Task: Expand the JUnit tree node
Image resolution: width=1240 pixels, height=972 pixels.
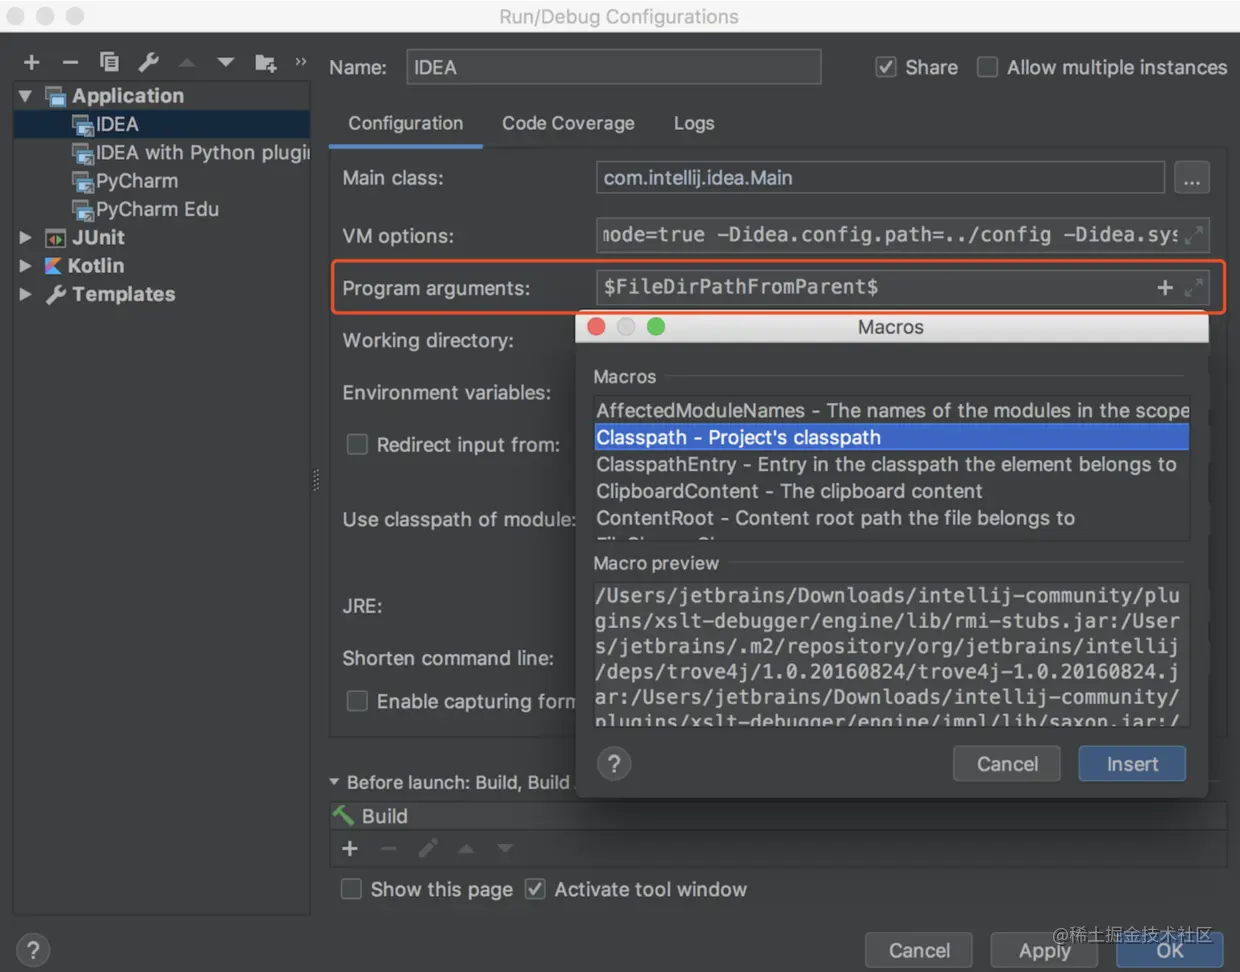Action: pos(25,238)
